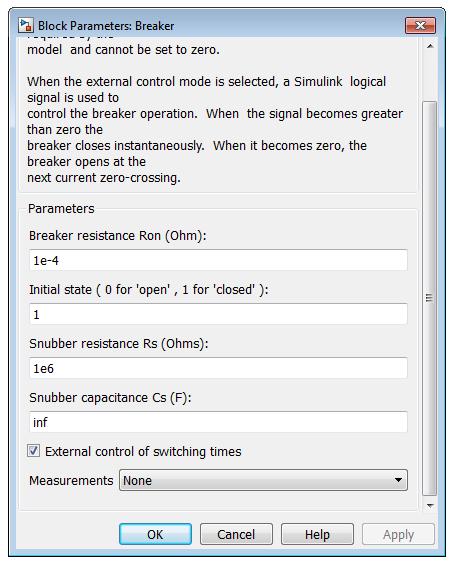This screenshot has width=458, height=569.
Task: Click the Cancel button
Action: [236, 534]
